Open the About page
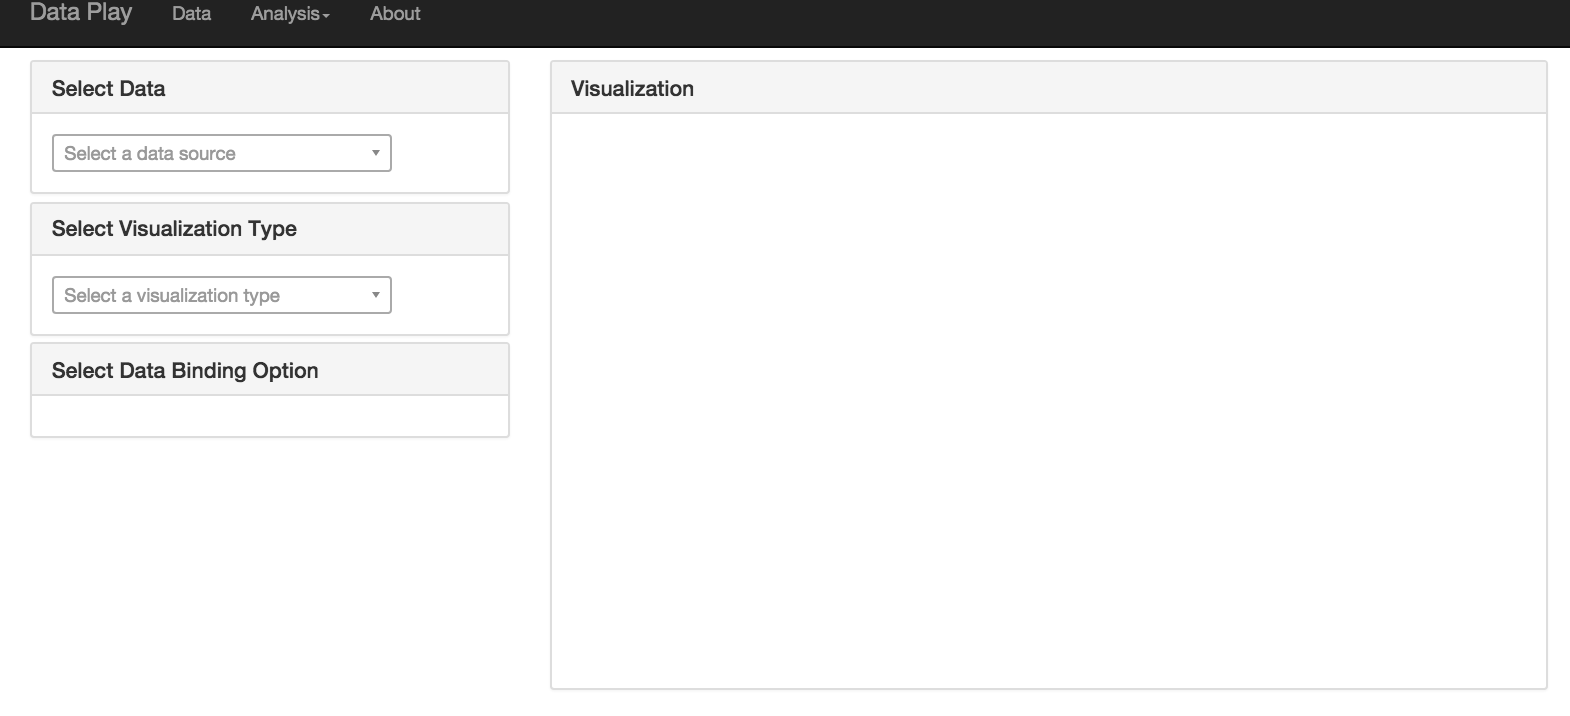The width and height of the screenshot is (1570, 716). tap(395, 14)
